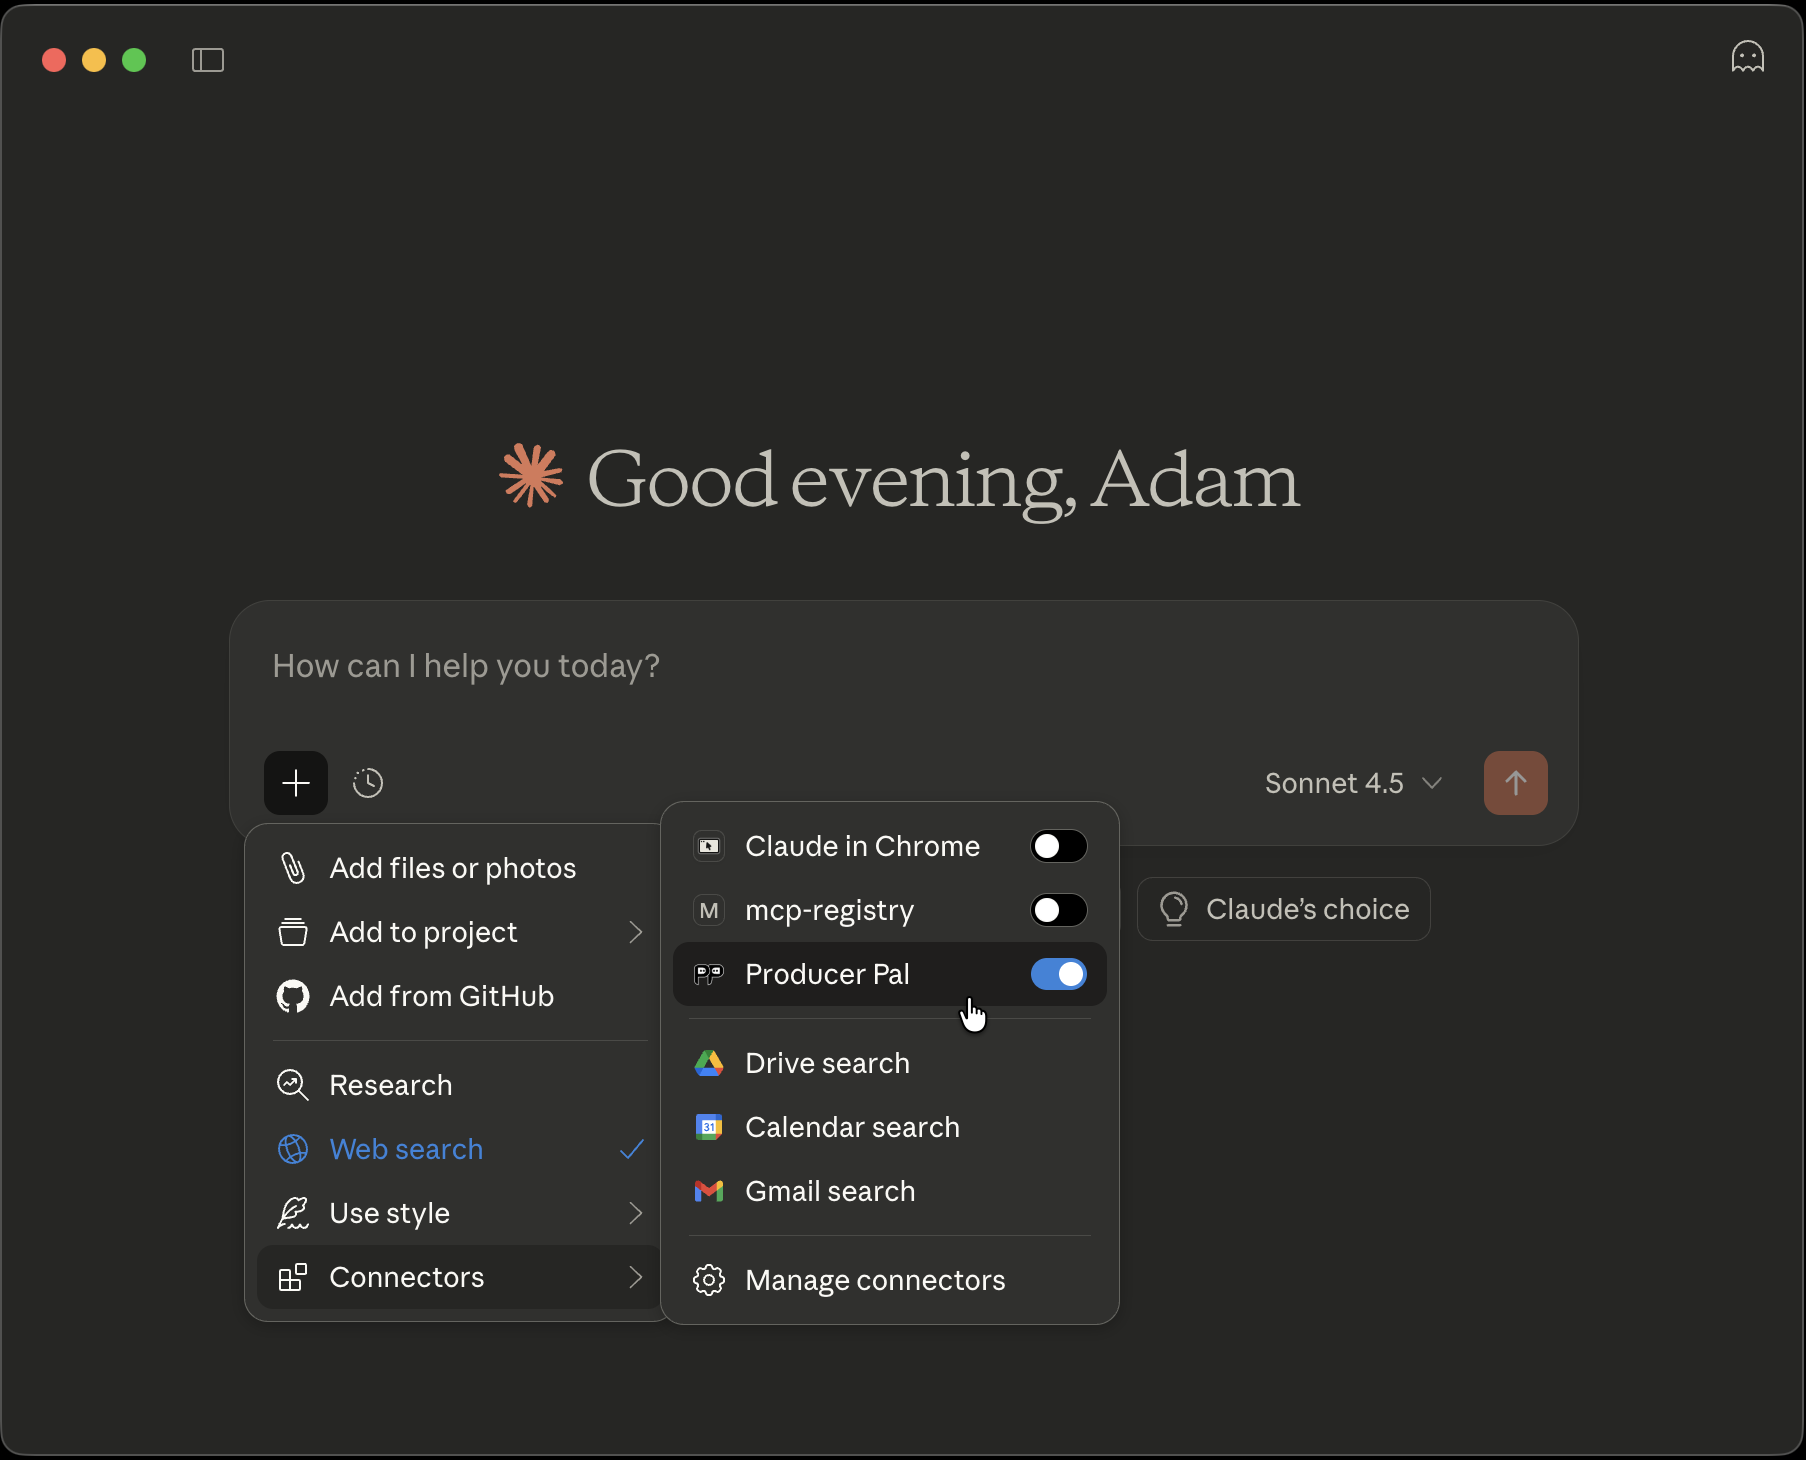
Task: Select Research from the menu
Action: tap(391, 1085)
